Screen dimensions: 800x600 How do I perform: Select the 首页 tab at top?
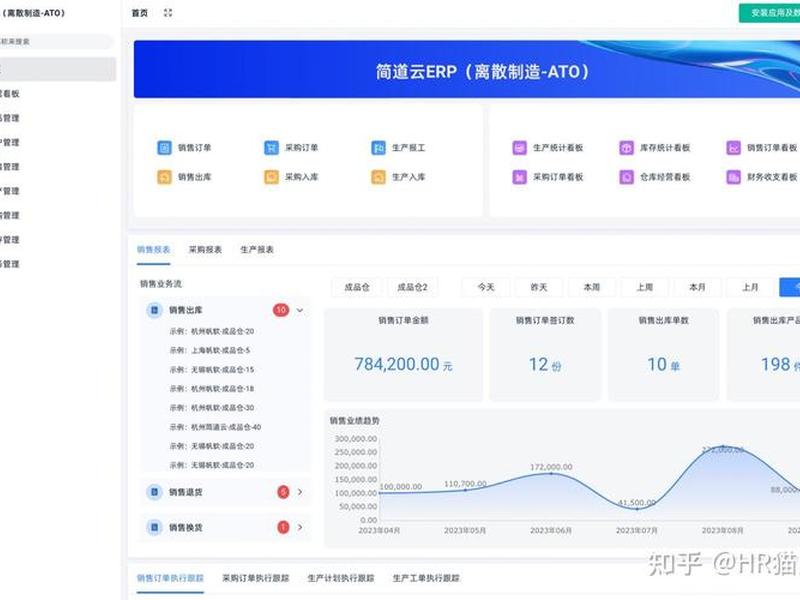tap(140, 13)
